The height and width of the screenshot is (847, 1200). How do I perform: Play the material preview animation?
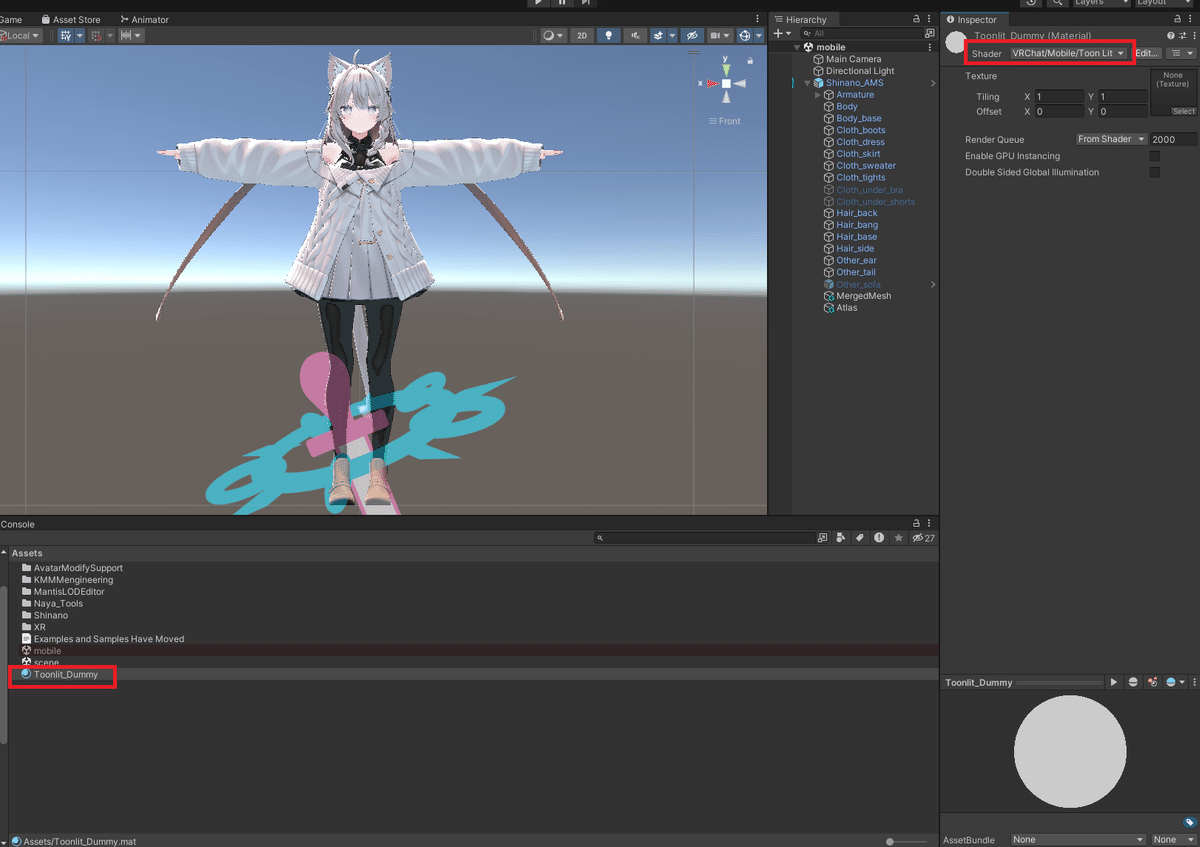[x=1114, y=682]
